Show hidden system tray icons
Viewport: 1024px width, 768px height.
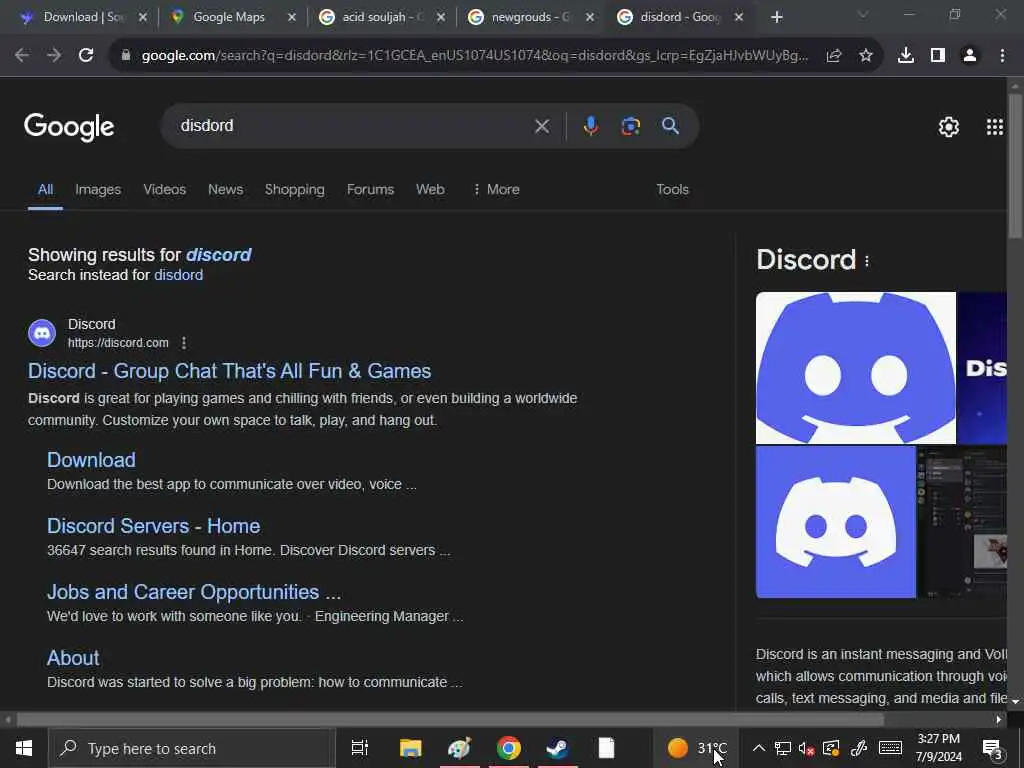[x=758, y=748]
